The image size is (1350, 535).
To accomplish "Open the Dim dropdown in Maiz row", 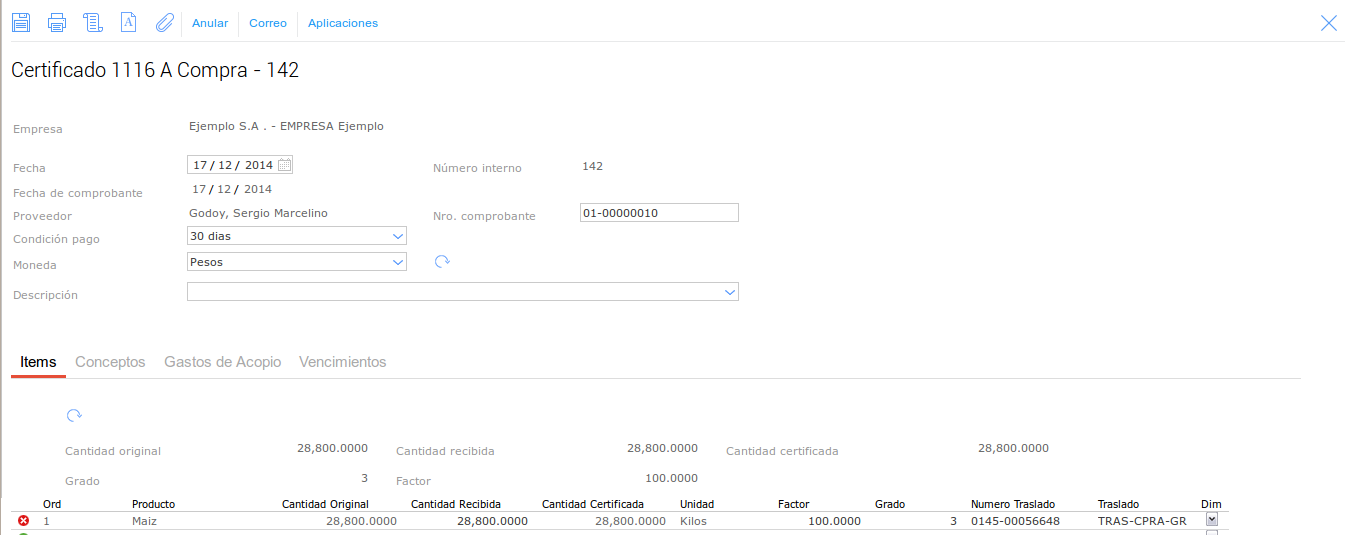I will point(1212,520).
